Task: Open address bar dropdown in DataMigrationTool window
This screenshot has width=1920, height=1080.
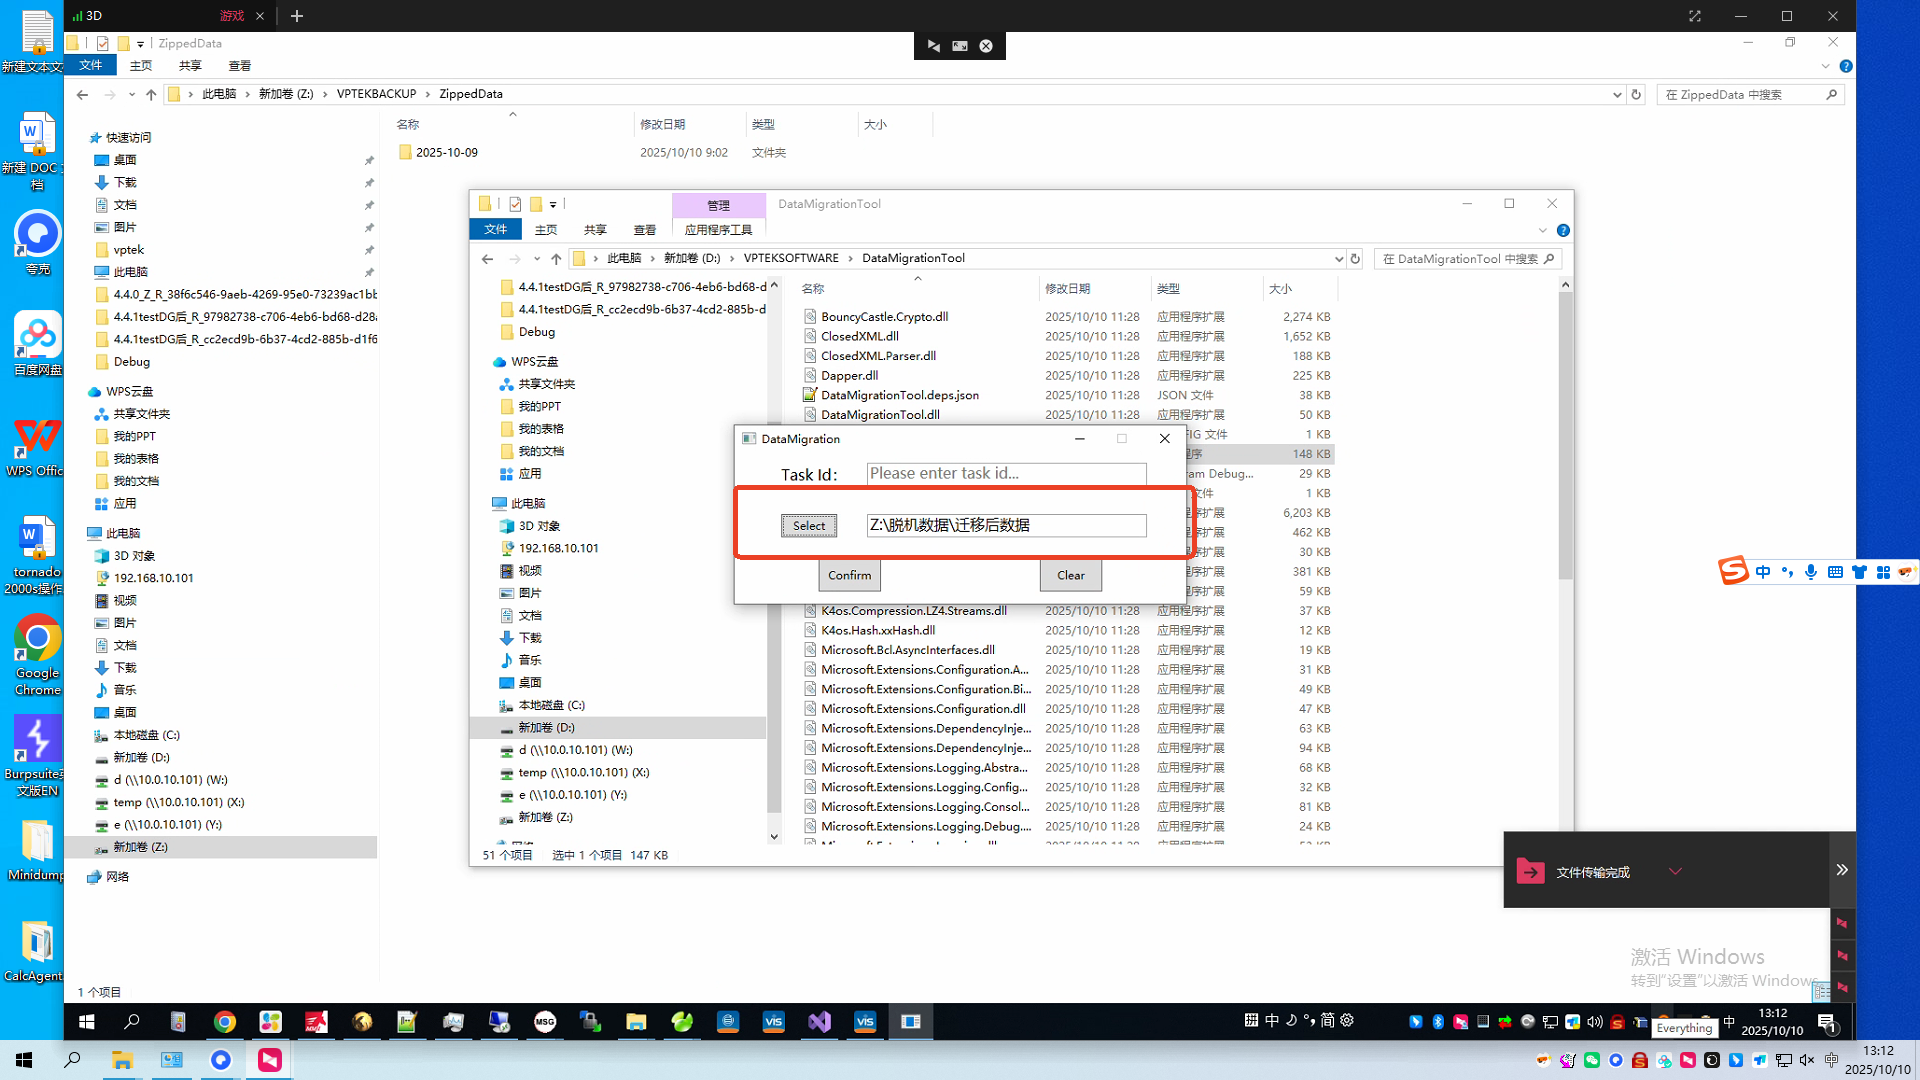Action: [x=1338, y=259]
